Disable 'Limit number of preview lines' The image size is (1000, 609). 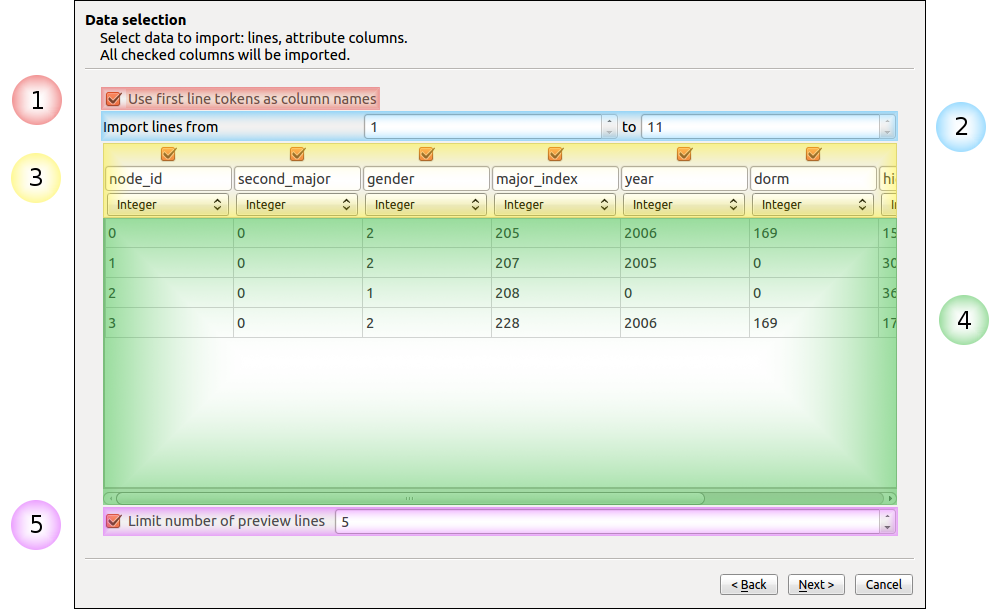click(114, 521)
